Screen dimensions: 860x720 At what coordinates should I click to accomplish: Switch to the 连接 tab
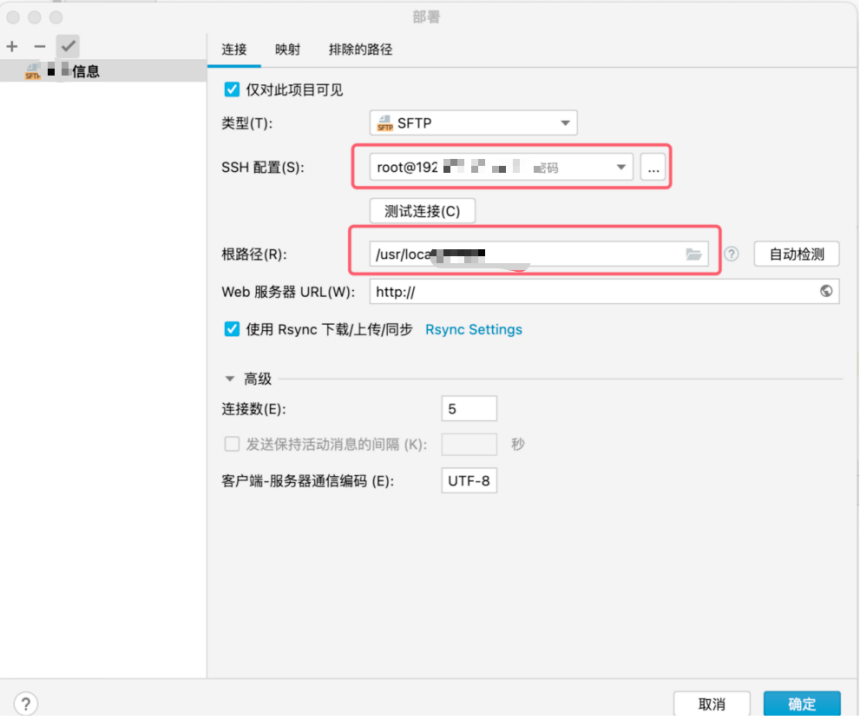(234, 50)
